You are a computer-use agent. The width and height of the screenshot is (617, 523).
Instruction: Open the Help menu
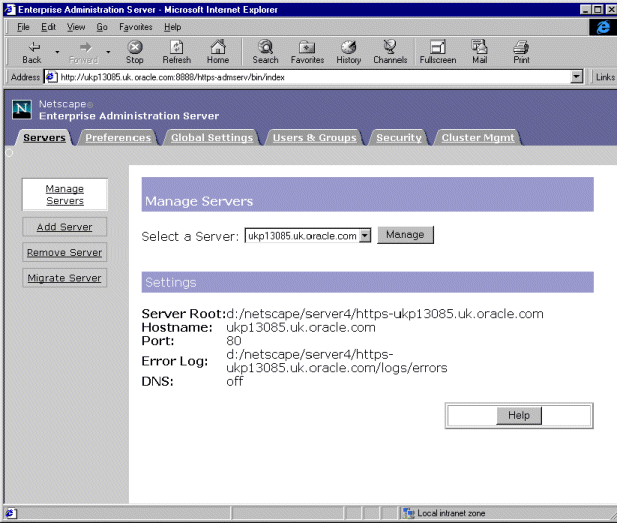pos(172,27)
